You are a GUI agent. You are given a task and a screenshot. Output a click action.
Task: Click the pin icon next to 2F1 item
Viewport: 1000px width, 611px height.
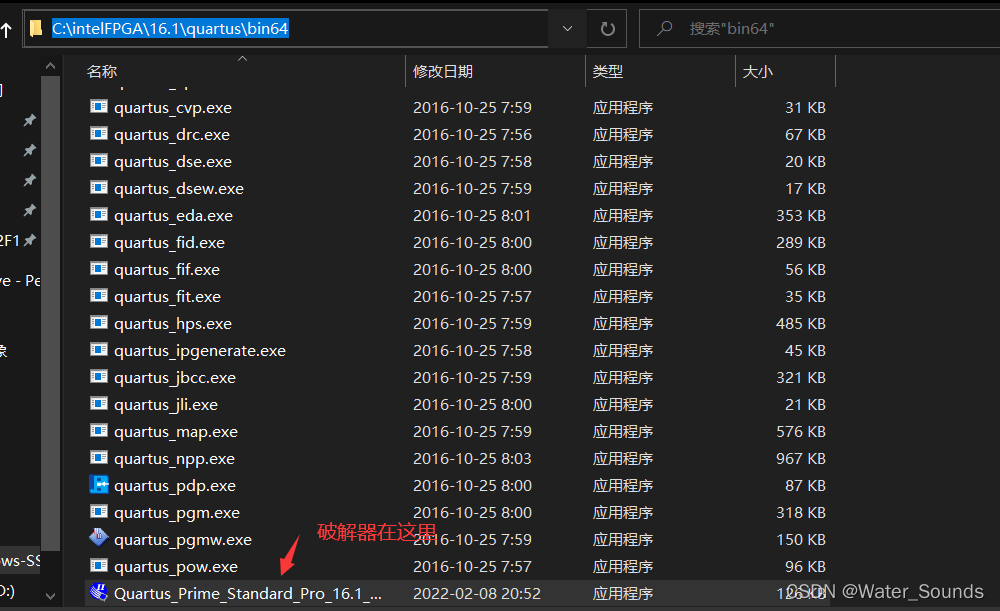tap(30, 240)
